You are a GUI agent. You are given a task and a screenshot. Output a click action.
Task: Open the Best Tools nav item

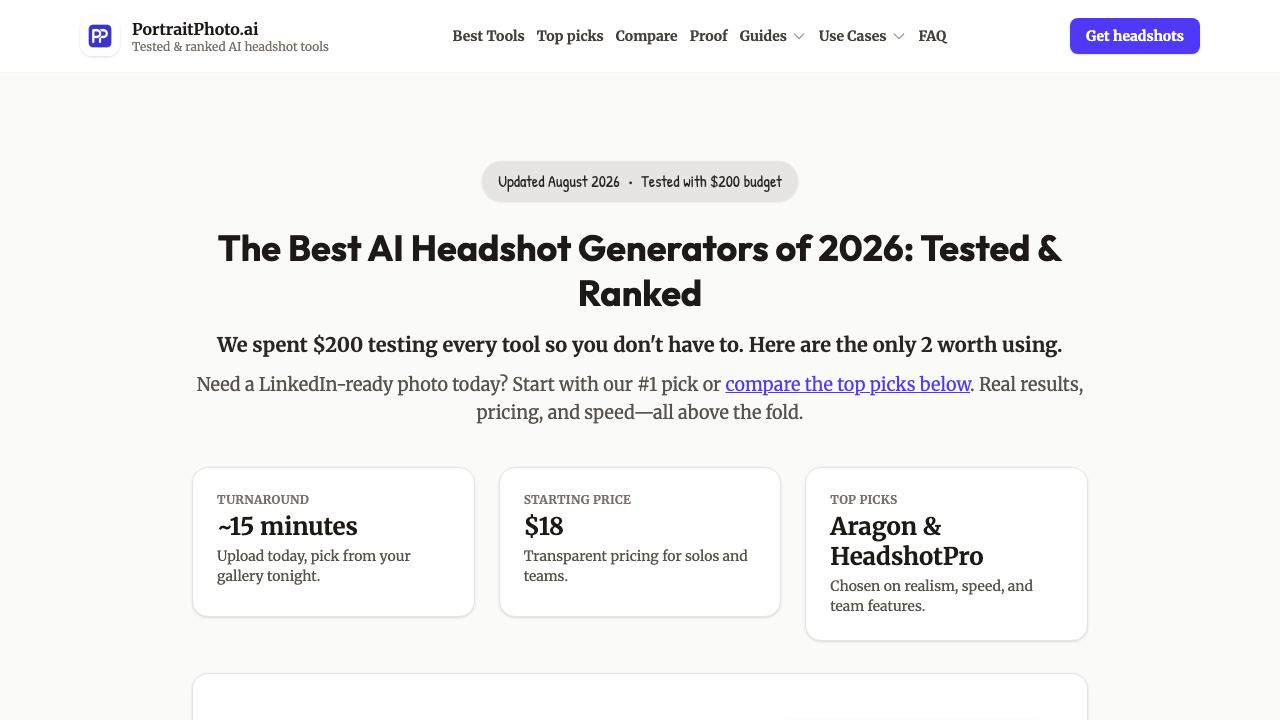pos(488,36)
